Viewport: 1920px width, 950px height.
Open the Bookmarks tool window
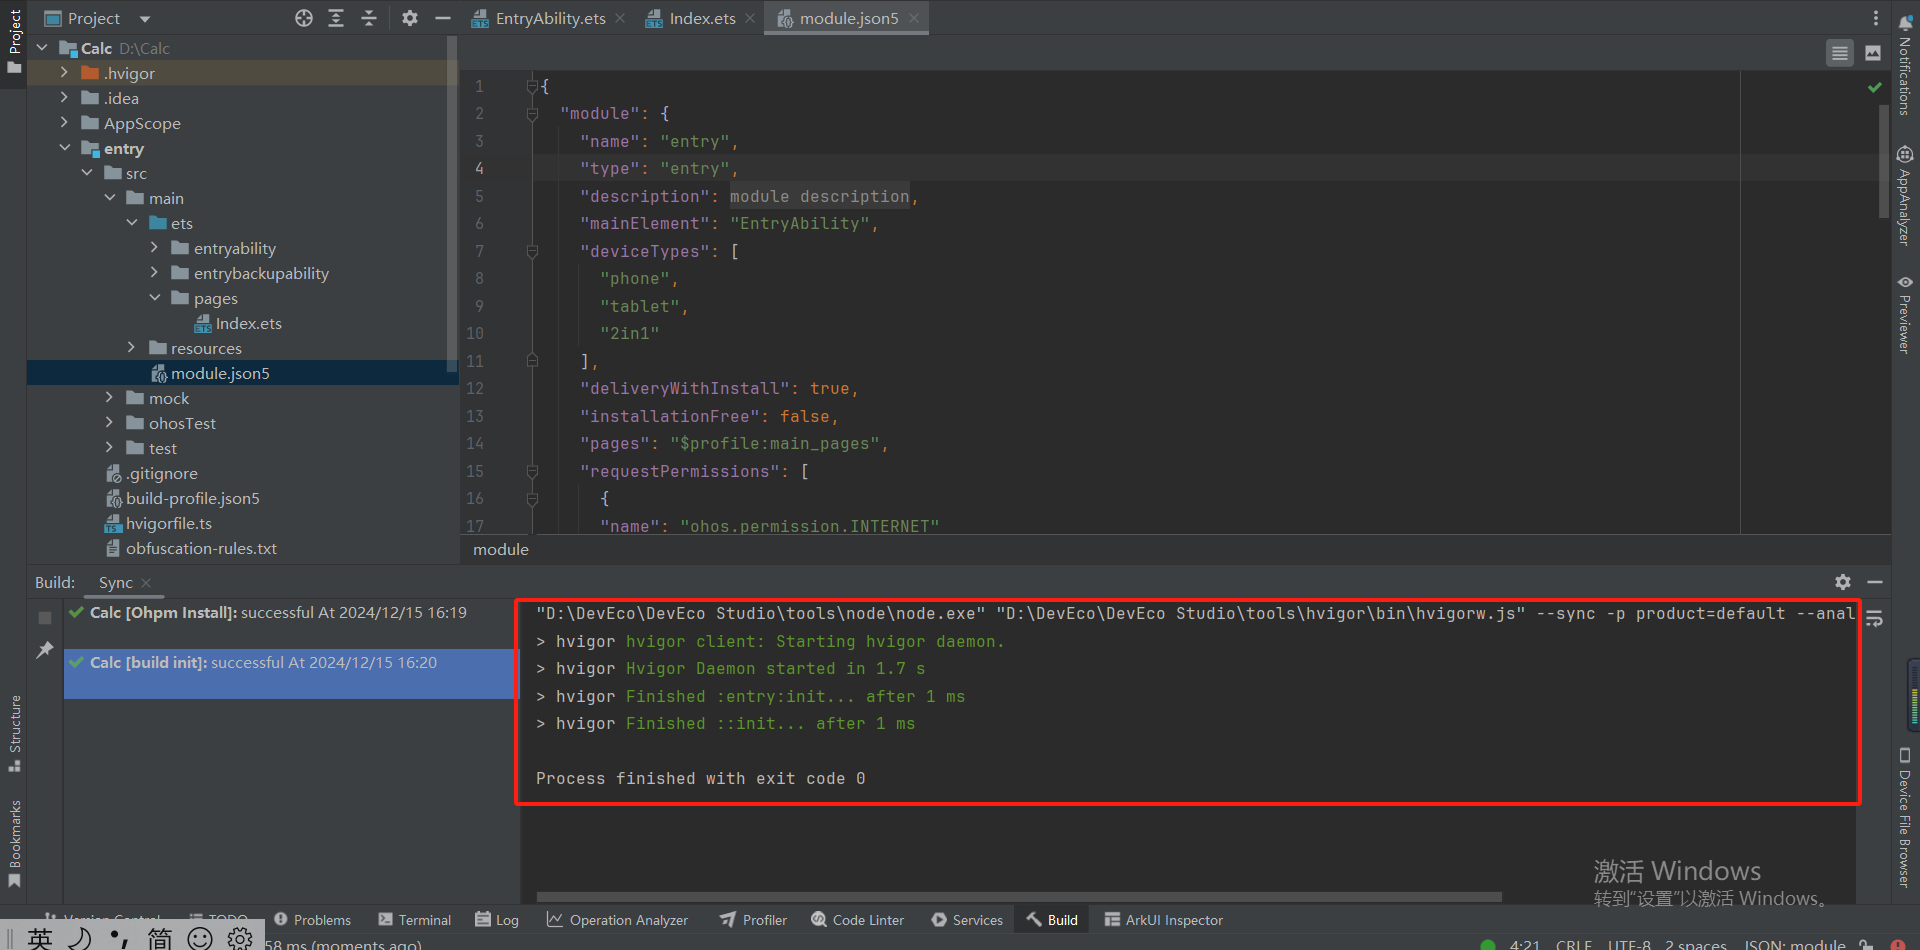pyautogui.click(x=14, y=843)
